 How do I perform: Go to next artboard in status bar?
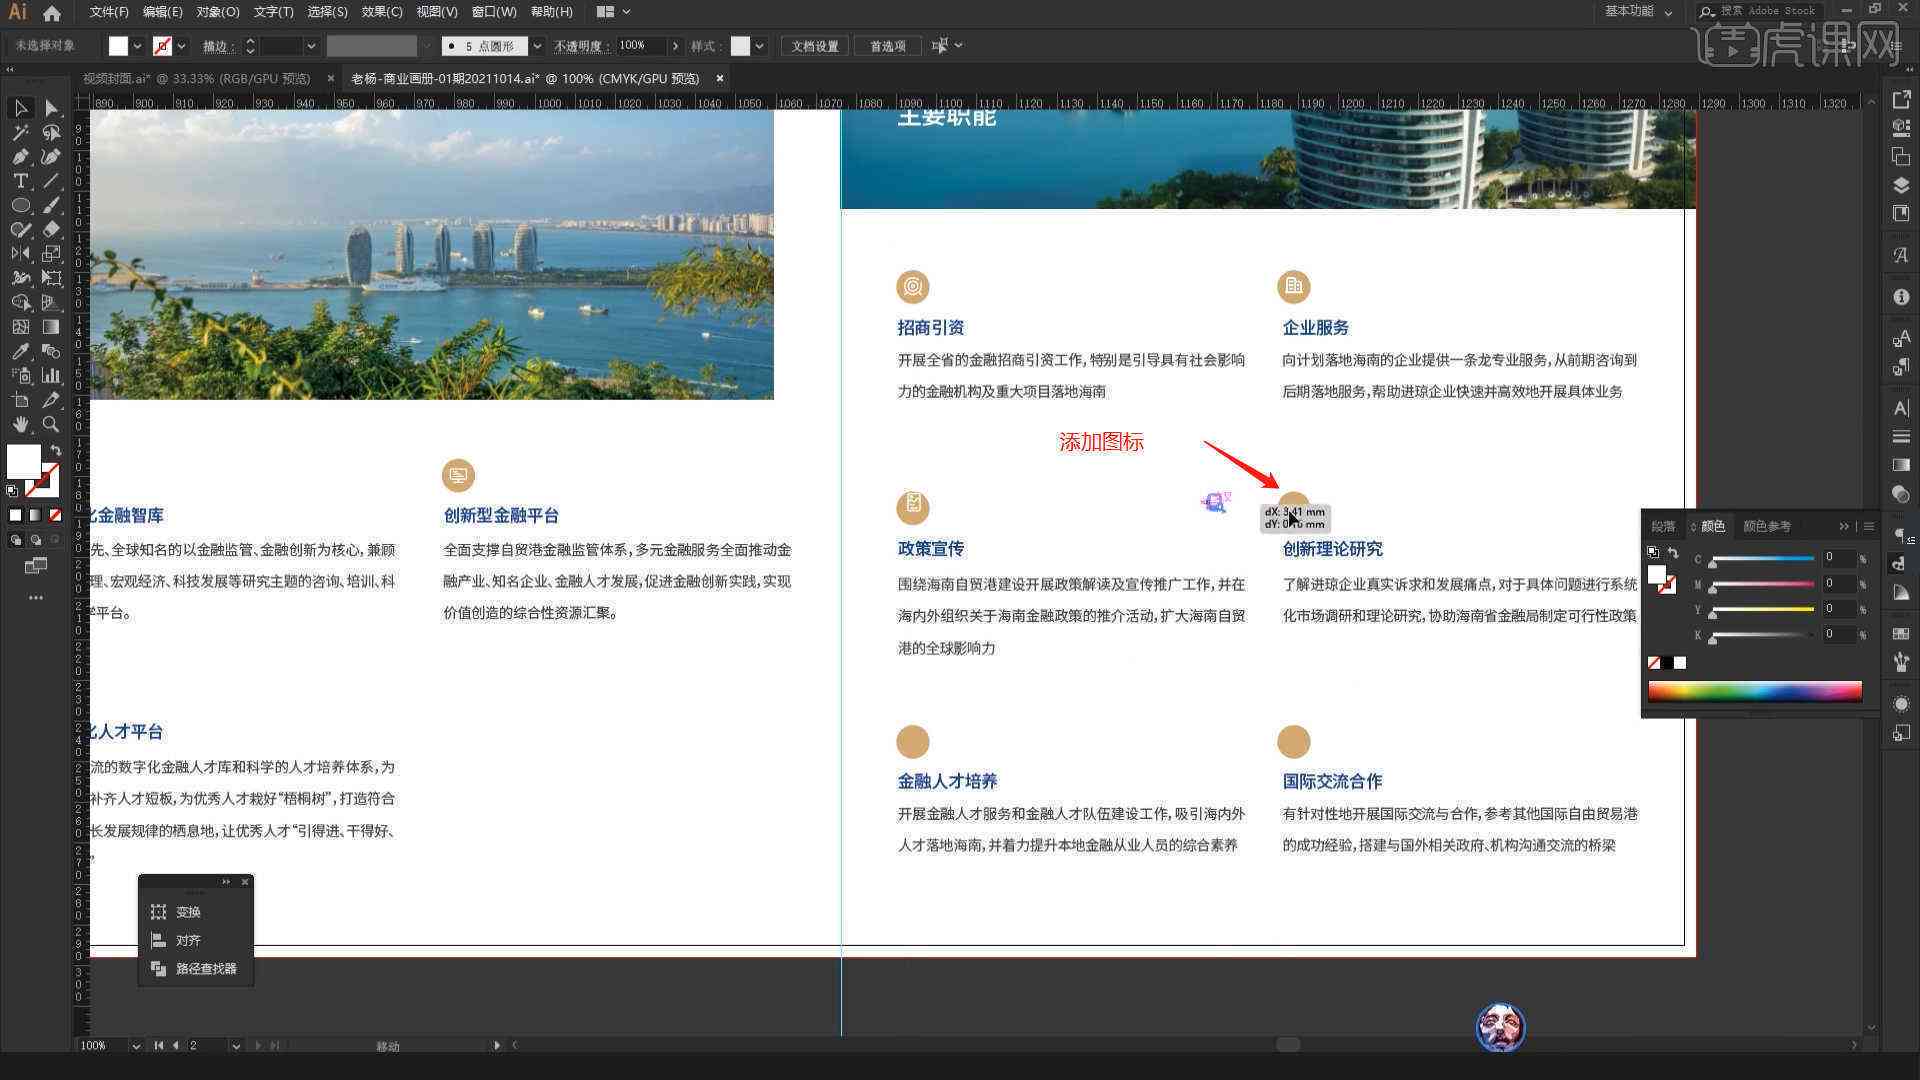(257, 1046)
